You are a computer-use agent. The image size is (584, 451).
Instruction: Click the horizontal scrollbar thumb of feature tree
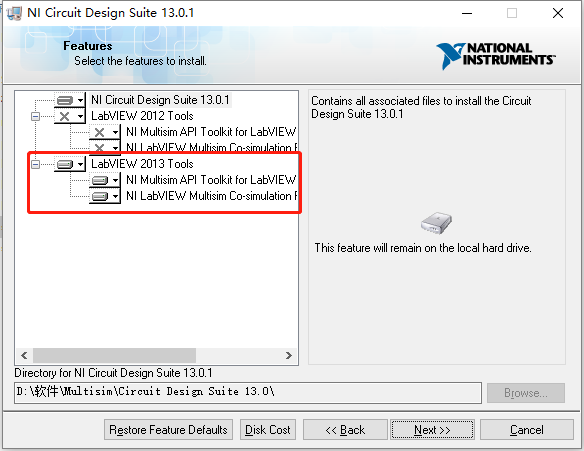click(114, 356)
